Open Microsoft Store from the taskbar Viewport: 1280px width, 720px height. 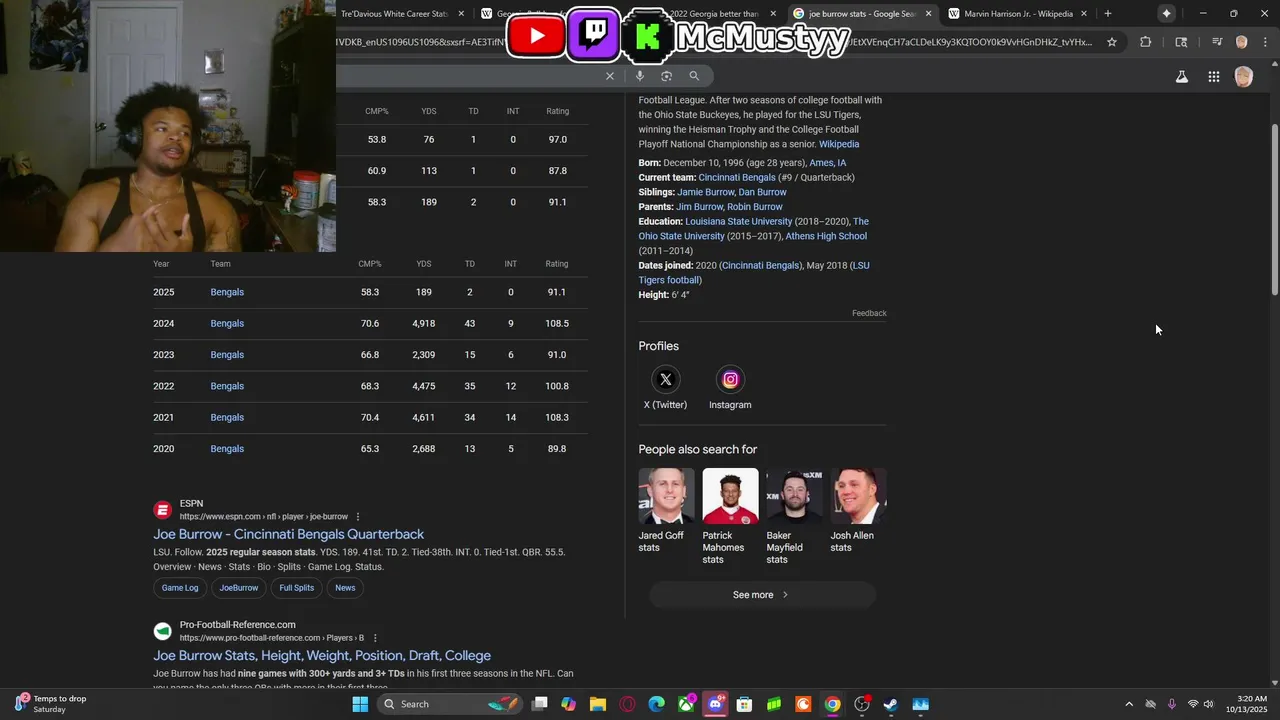point(745,704)
